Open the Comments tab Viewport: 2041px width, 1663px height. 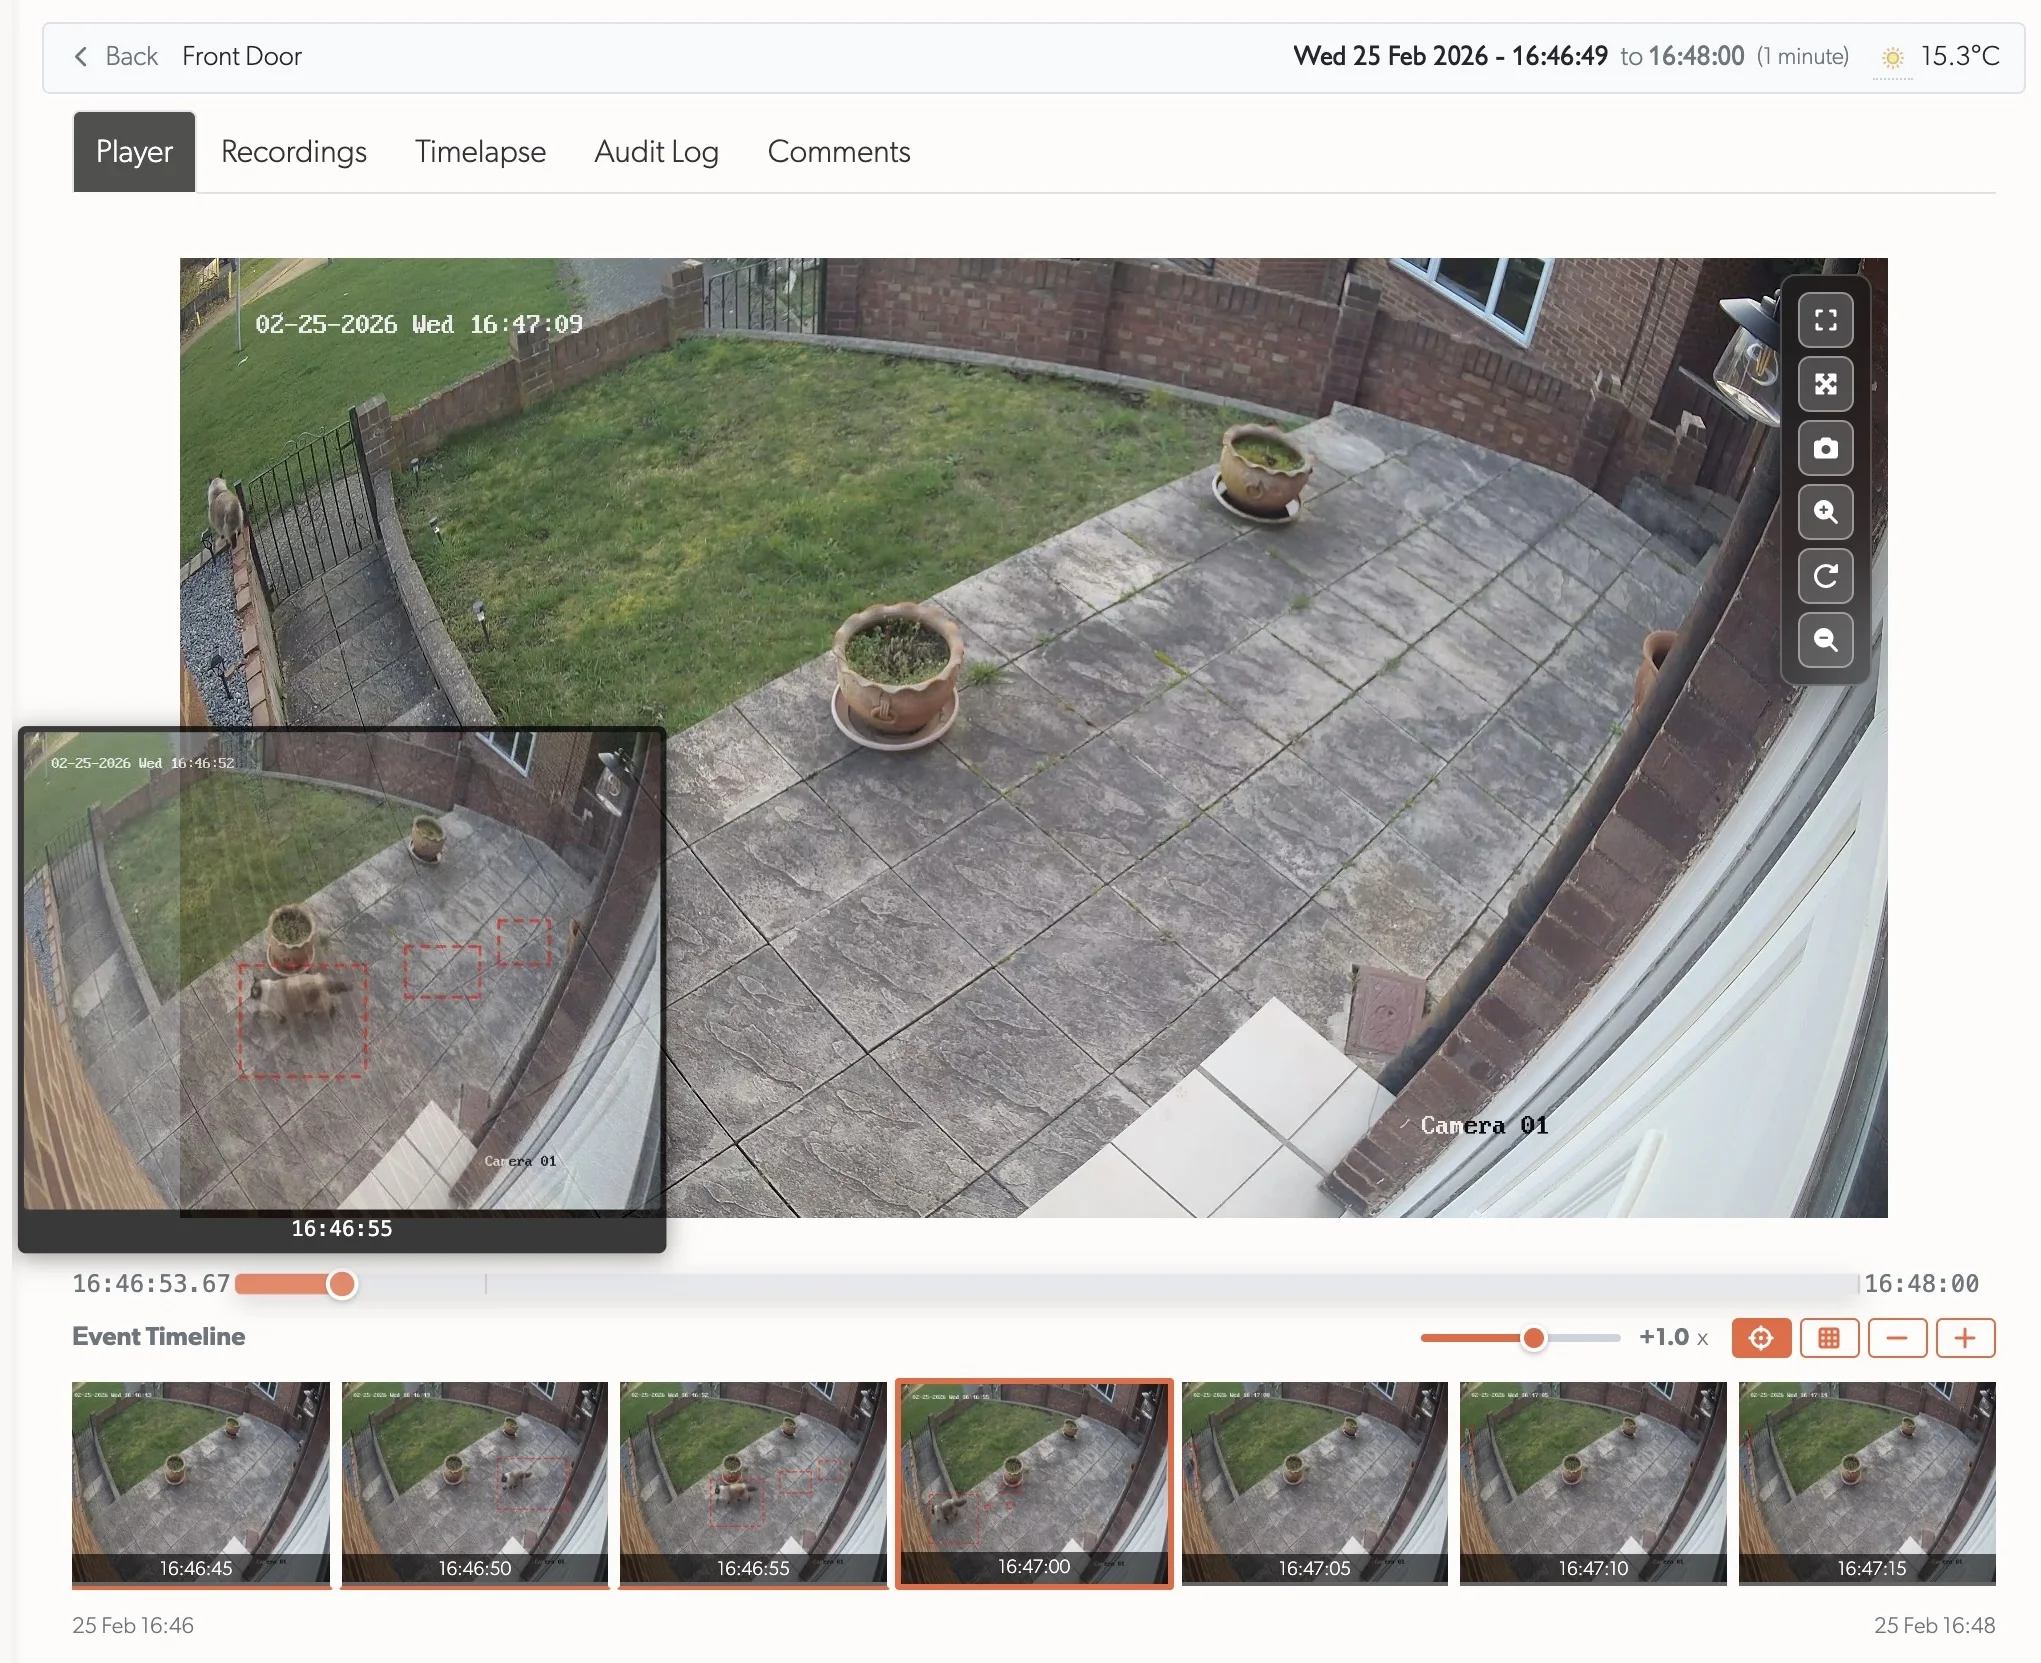(x=838, y=152)
